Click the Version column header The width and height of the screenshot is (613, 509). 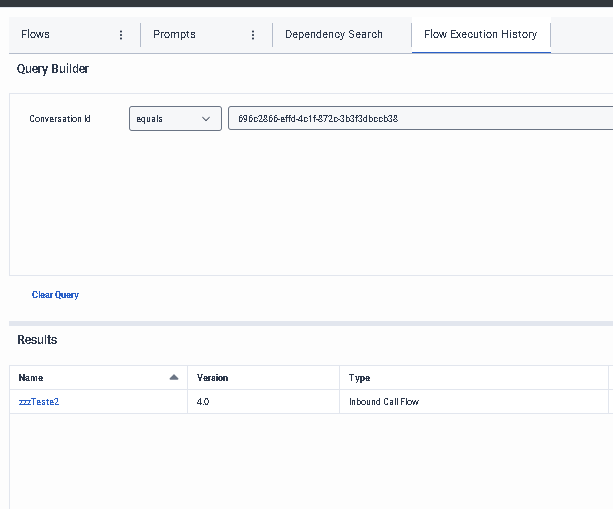212,378
